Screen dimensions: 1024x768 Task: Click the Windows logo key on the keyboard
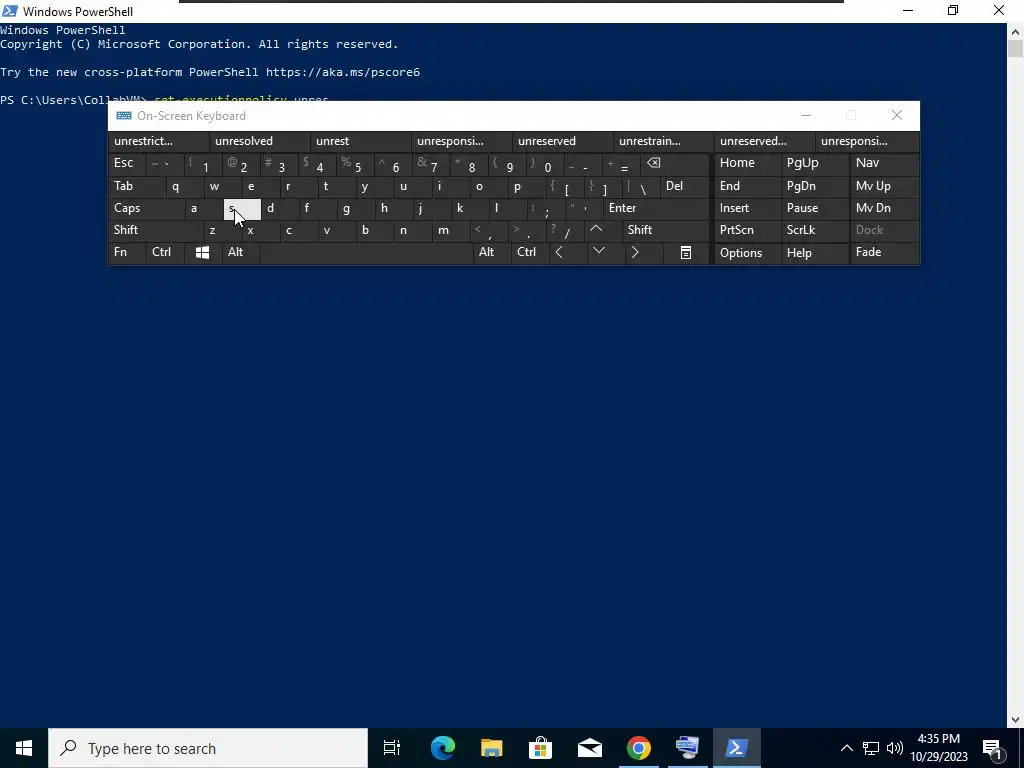coord(202,252)
